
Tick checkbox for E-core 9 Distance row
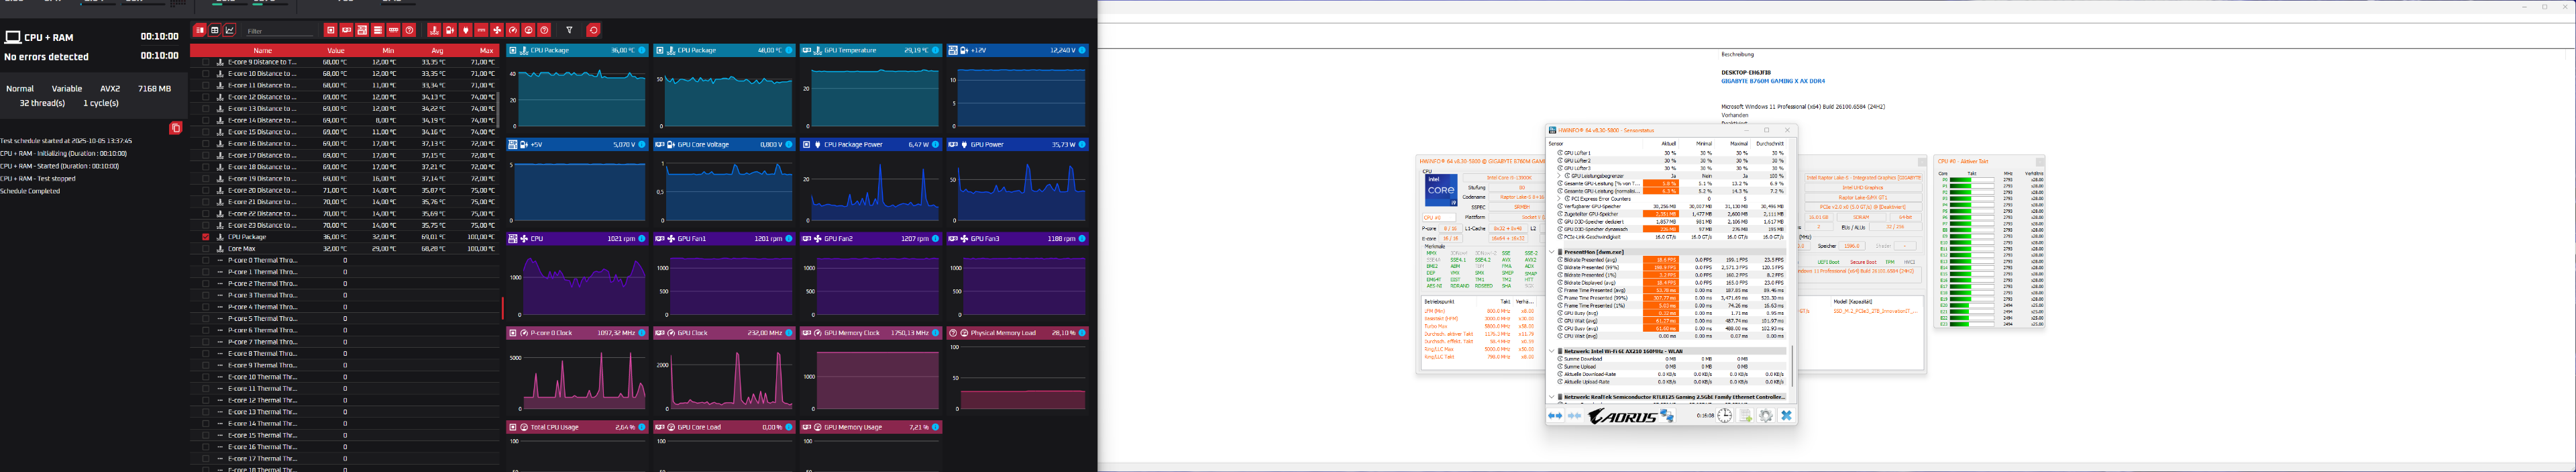206,62
